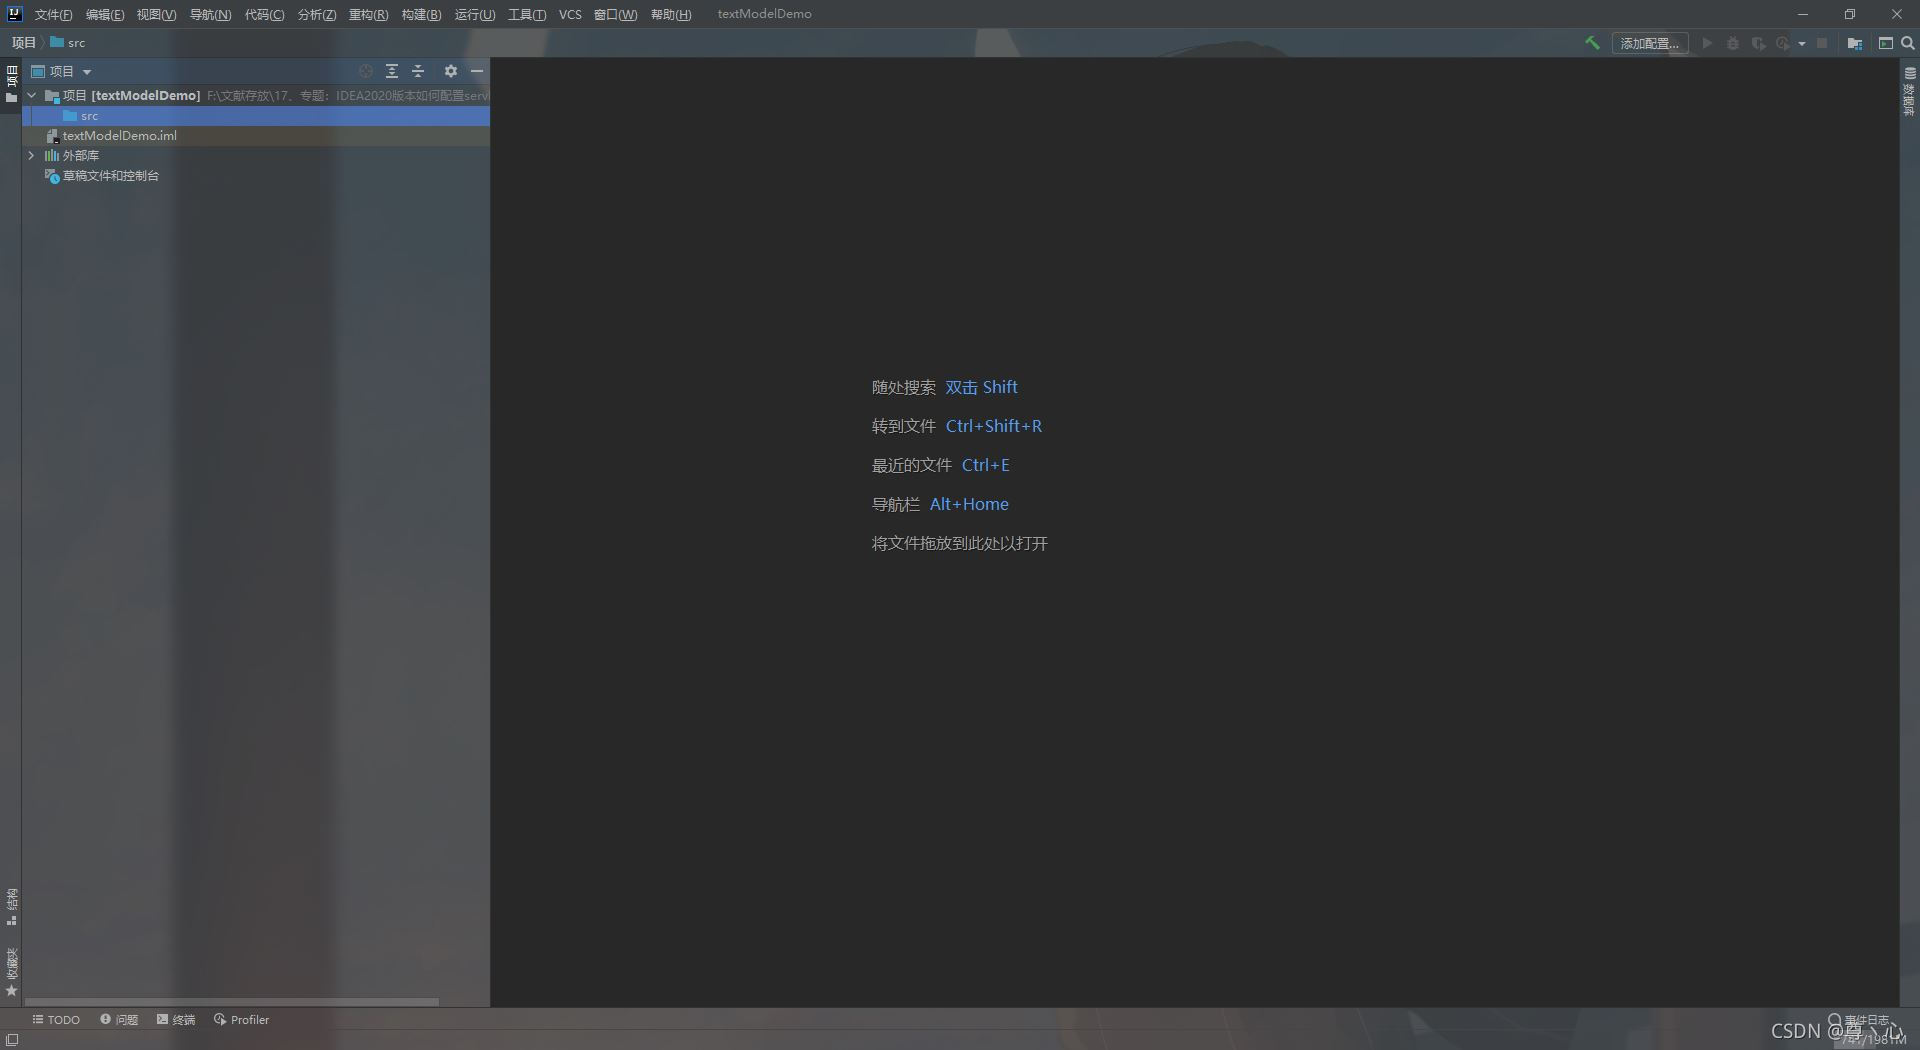Click the project panel horizontal scrollbar
The height and width of the screenshot is (1050, 1920).
coord(232,1001)
